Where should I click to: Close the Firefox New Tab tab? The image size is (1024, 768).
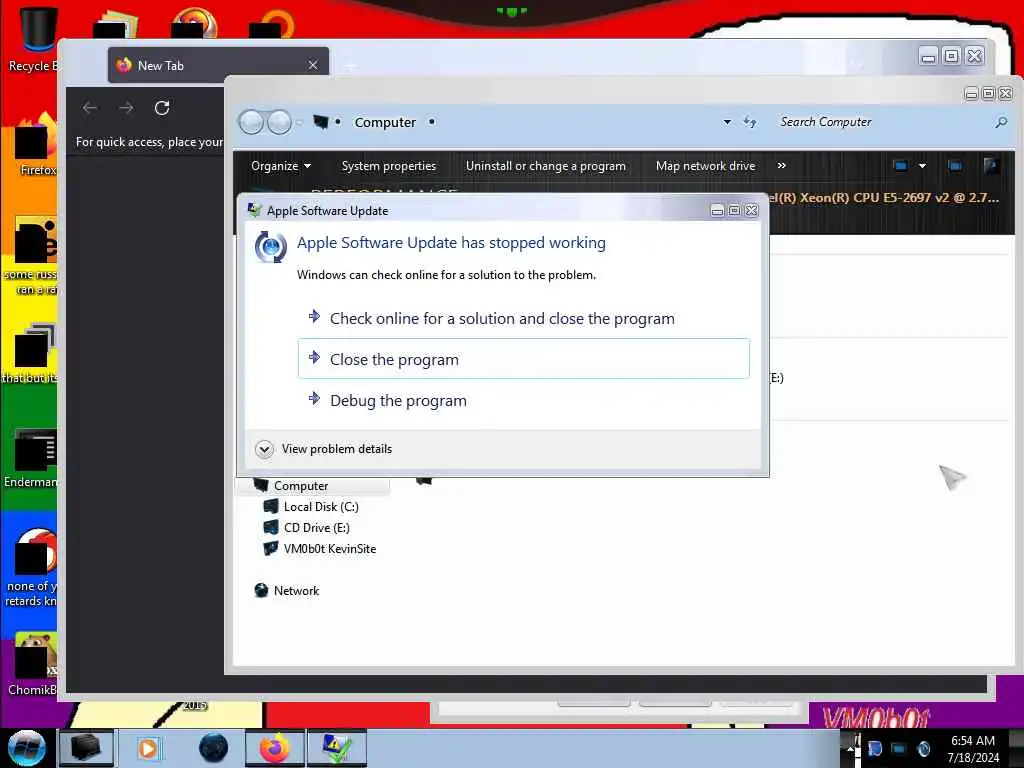(x=313, y=65)
